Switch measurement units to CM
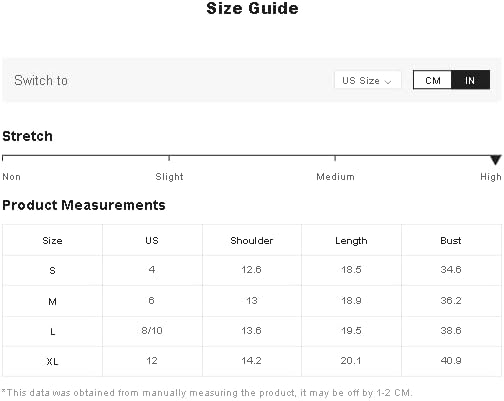Image resolution: width=504 pixels, height=401 pixels. (432, 80)
